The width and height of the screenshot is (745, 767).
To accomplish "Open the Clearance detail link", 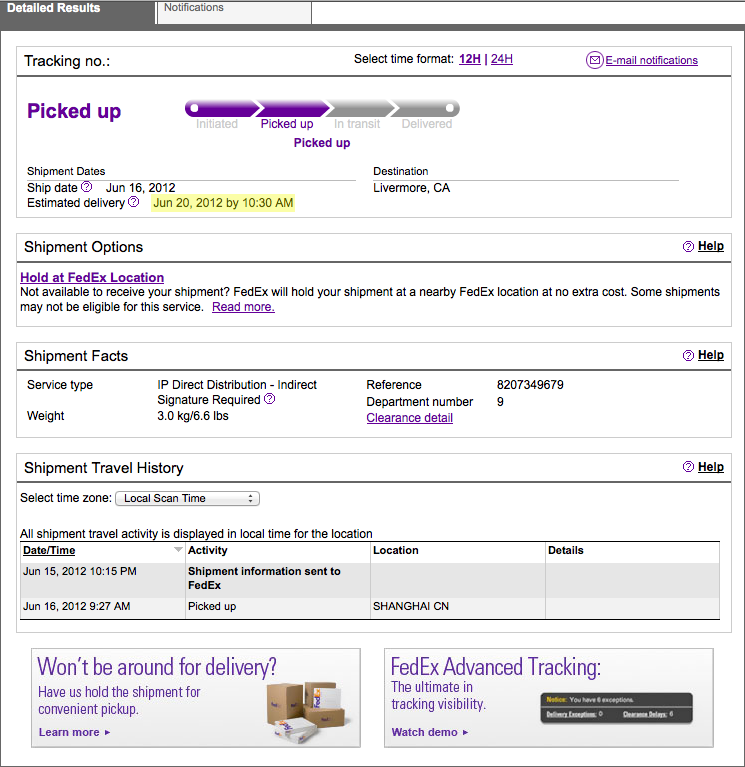I will [x=409, y=418].
